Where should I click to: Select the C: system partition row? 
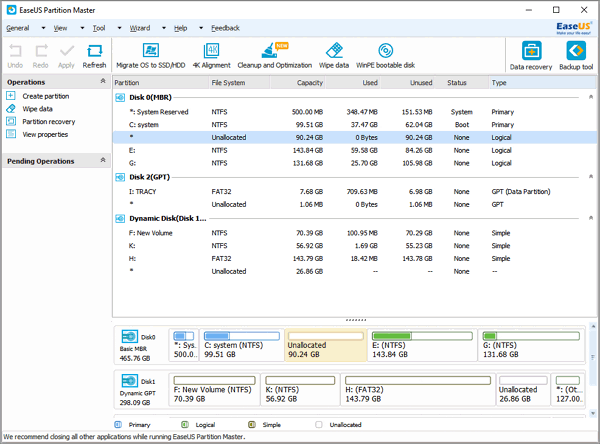pyautogui.click(x=355, y=125)
